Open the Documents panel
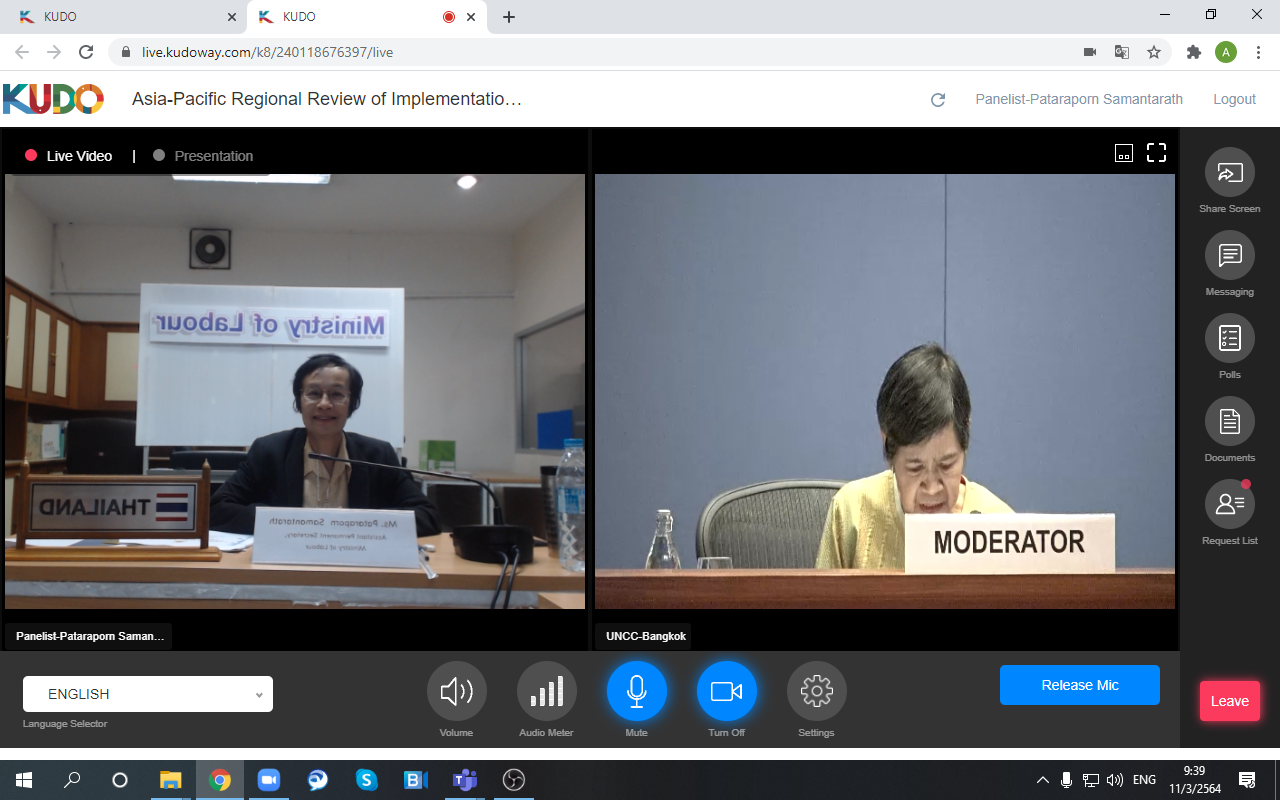The height and width of the screenshot is (800, 1280). pyautogui.click(x=1229, y=422)
